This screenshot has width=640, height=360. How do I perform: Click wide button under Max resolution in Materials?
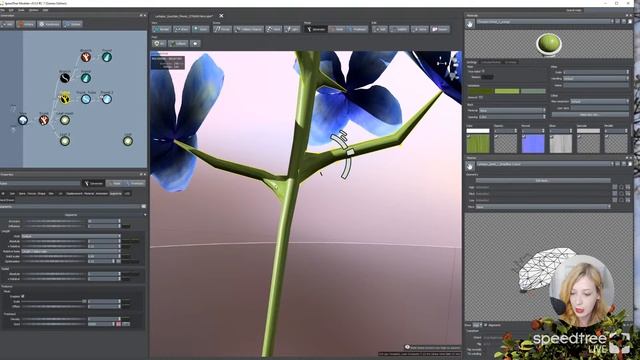[589, 115]
